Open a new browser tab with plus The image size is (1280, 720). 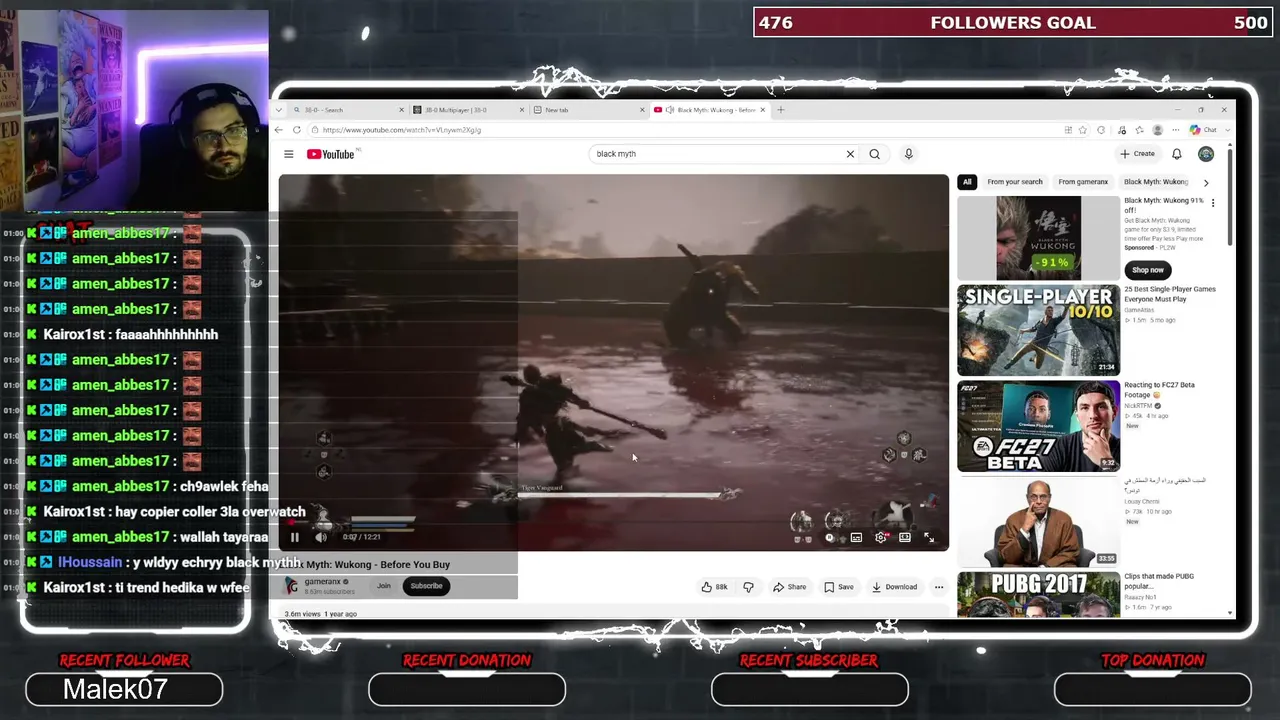781,110
